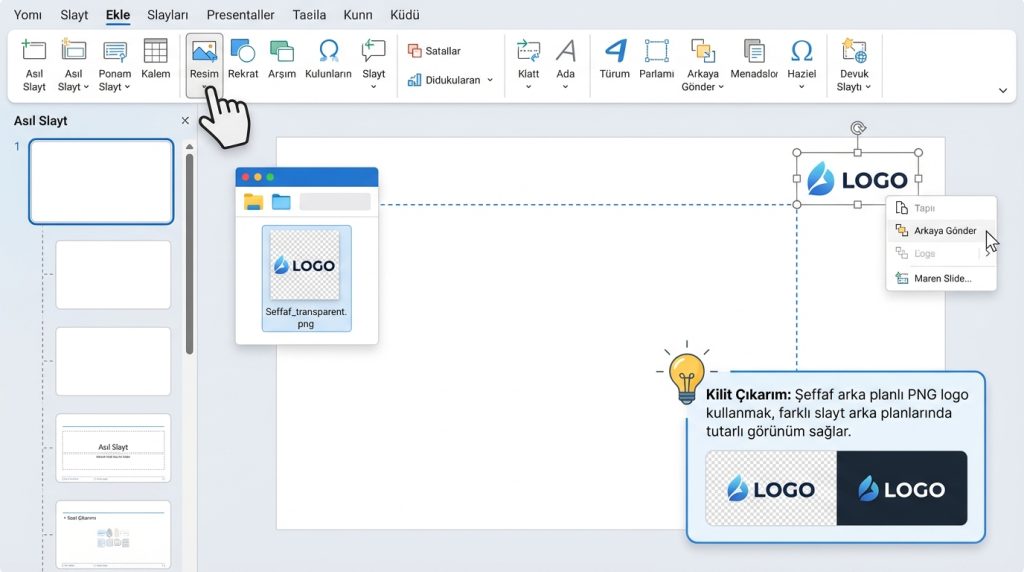Image resolution: width=1024 pixels, height=572 pixels.
Task: Click the Kalem table grid icon
Action: [x=155, y=52]
